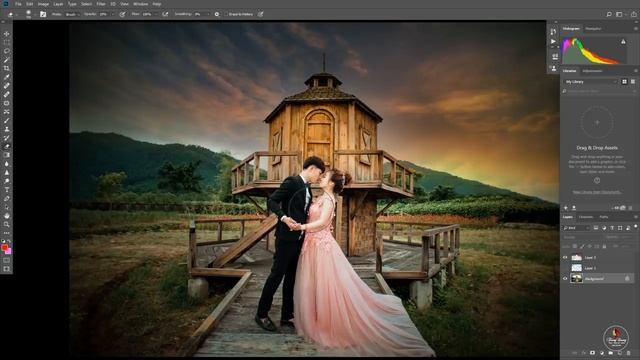
Task: Change screen mode at toolbar bottom
Action: click(x=7, y=269)
